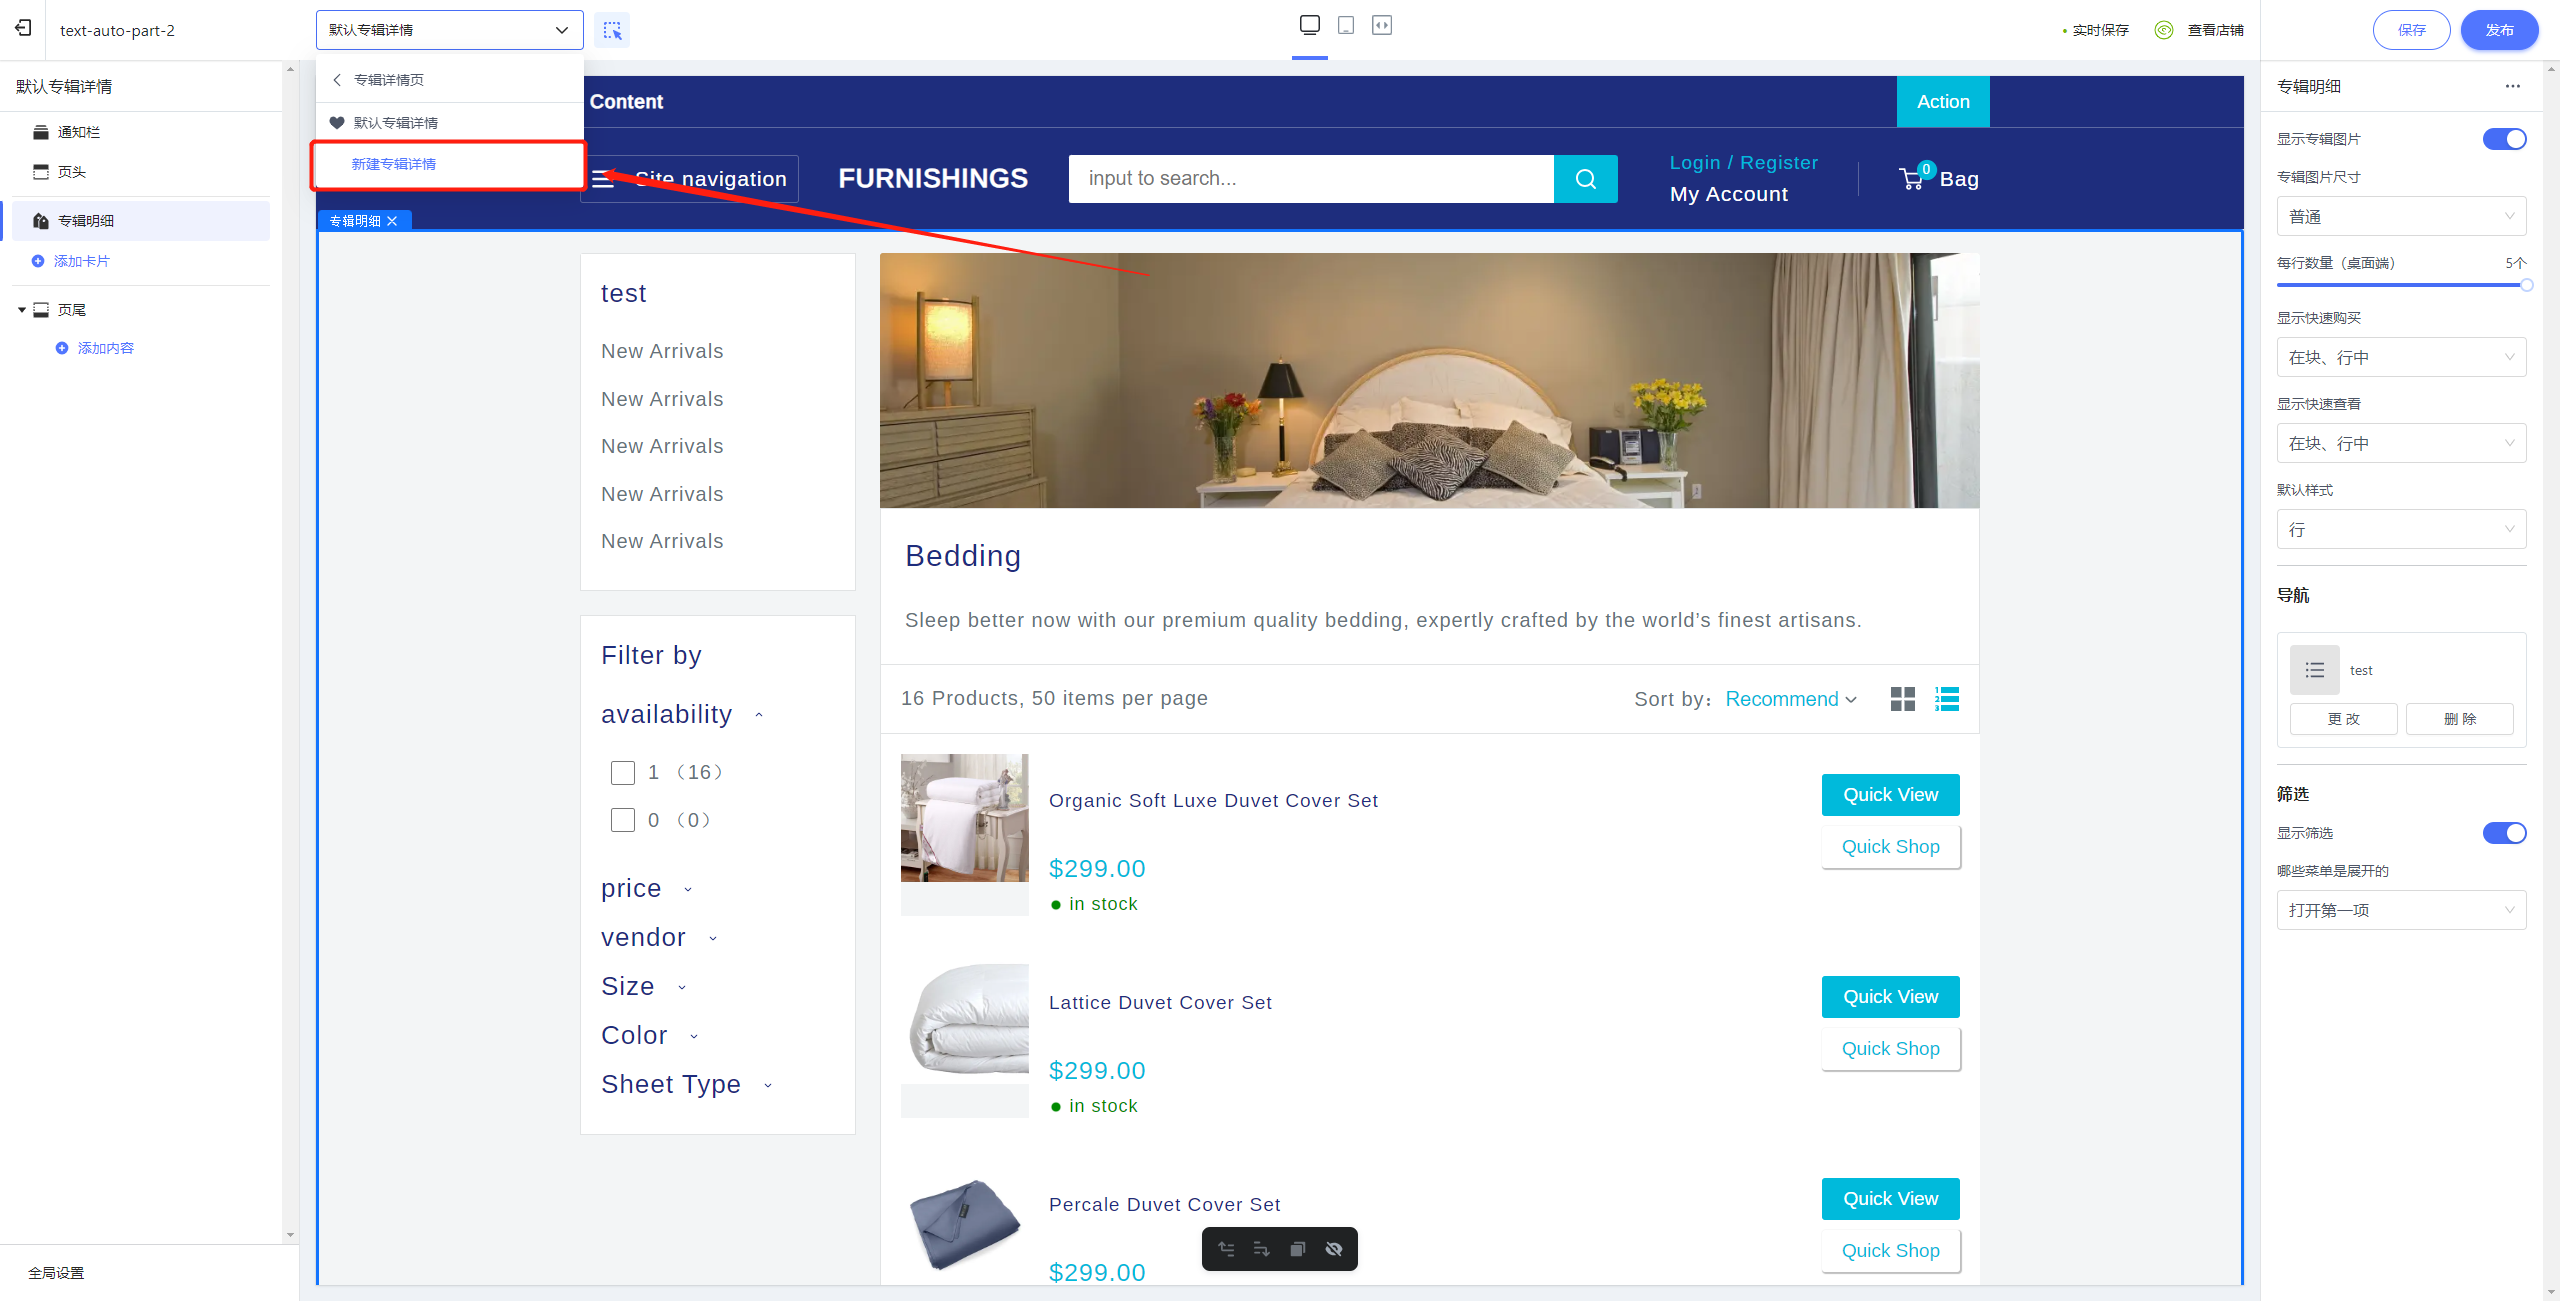Click 添加卡片 link in sidebar
This screenshot has height=1301, width=2560.
81,261
